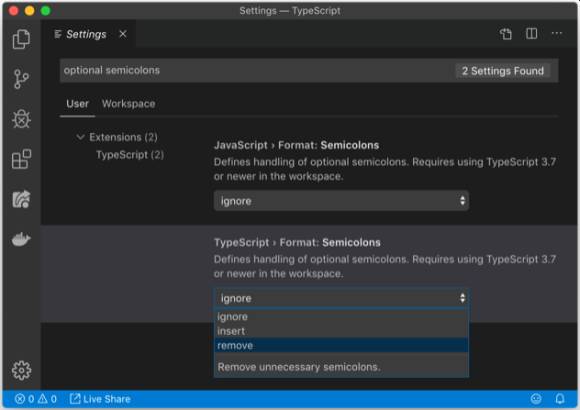Select the remove option in dropdown list
This screenshot has width=580, height=410.
[x=341, y=346]
